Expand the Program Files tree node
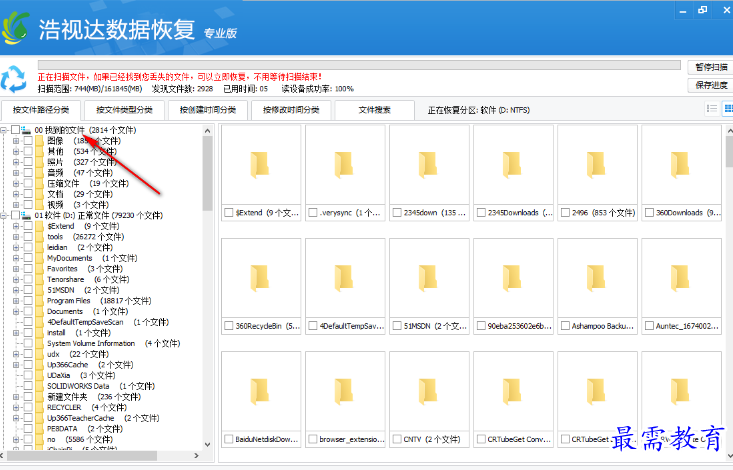Screen dimensions: 733x470 pos(16,301)
